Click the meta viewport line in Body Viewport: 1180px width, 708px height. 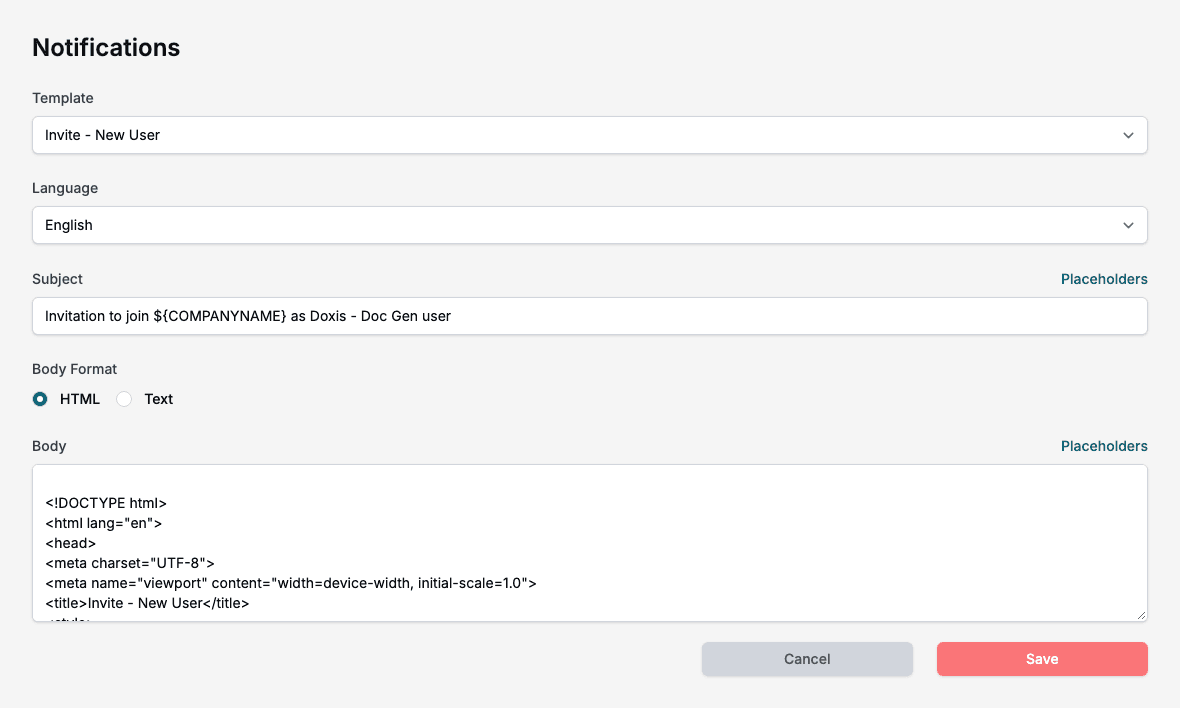tap(290, 583)
